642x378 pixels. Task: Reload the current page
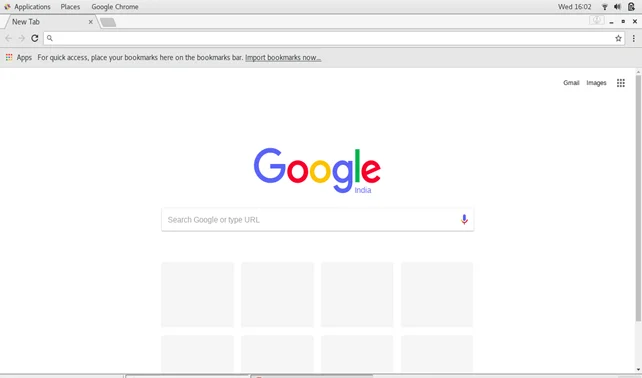tap(35, 38)
